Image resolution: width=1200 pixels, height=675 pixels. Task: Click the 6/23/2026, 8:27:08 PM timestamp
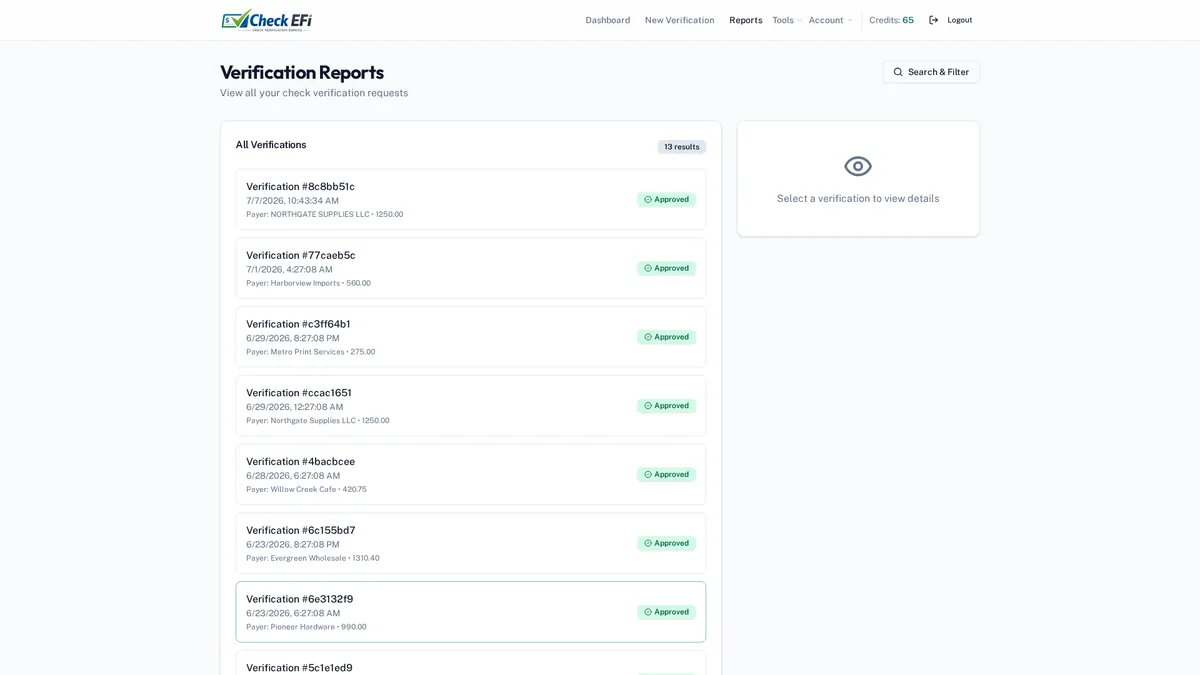(x=293, y=545)
